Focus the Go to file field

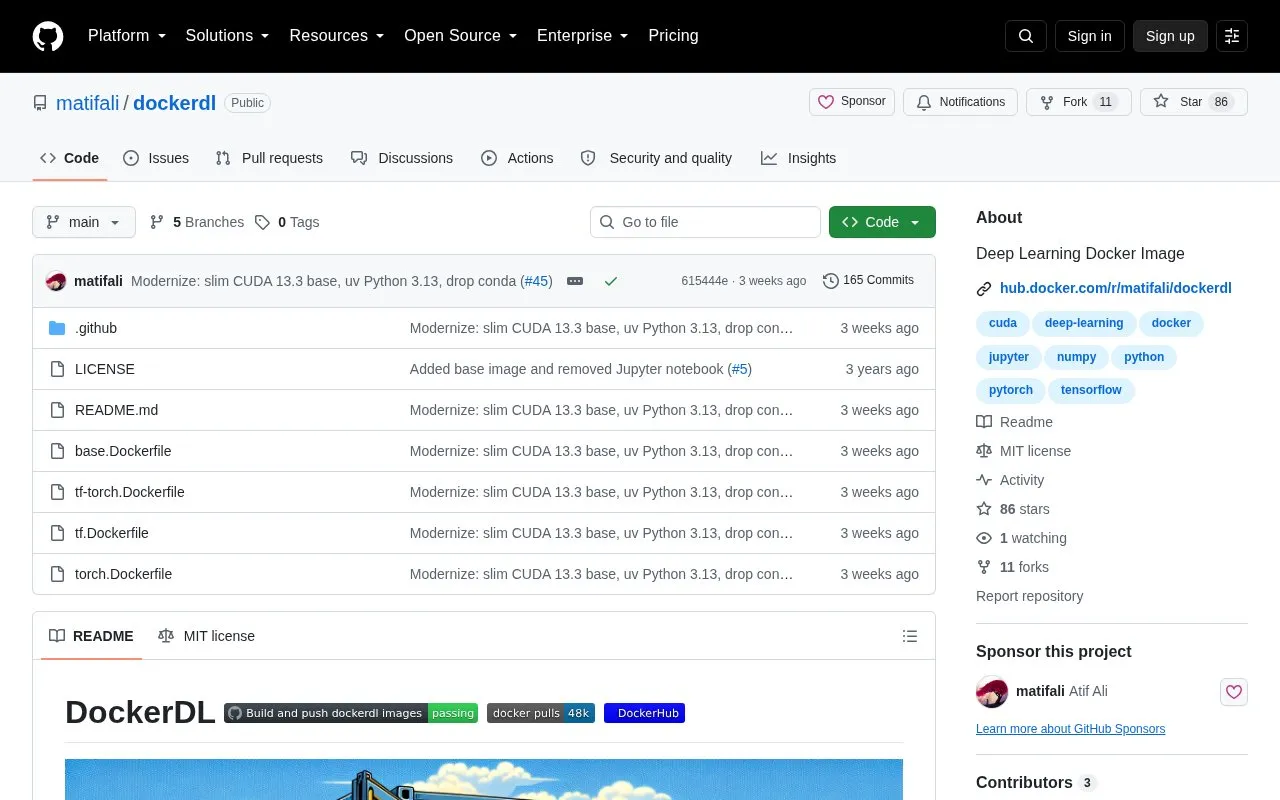tap(705, 222)
